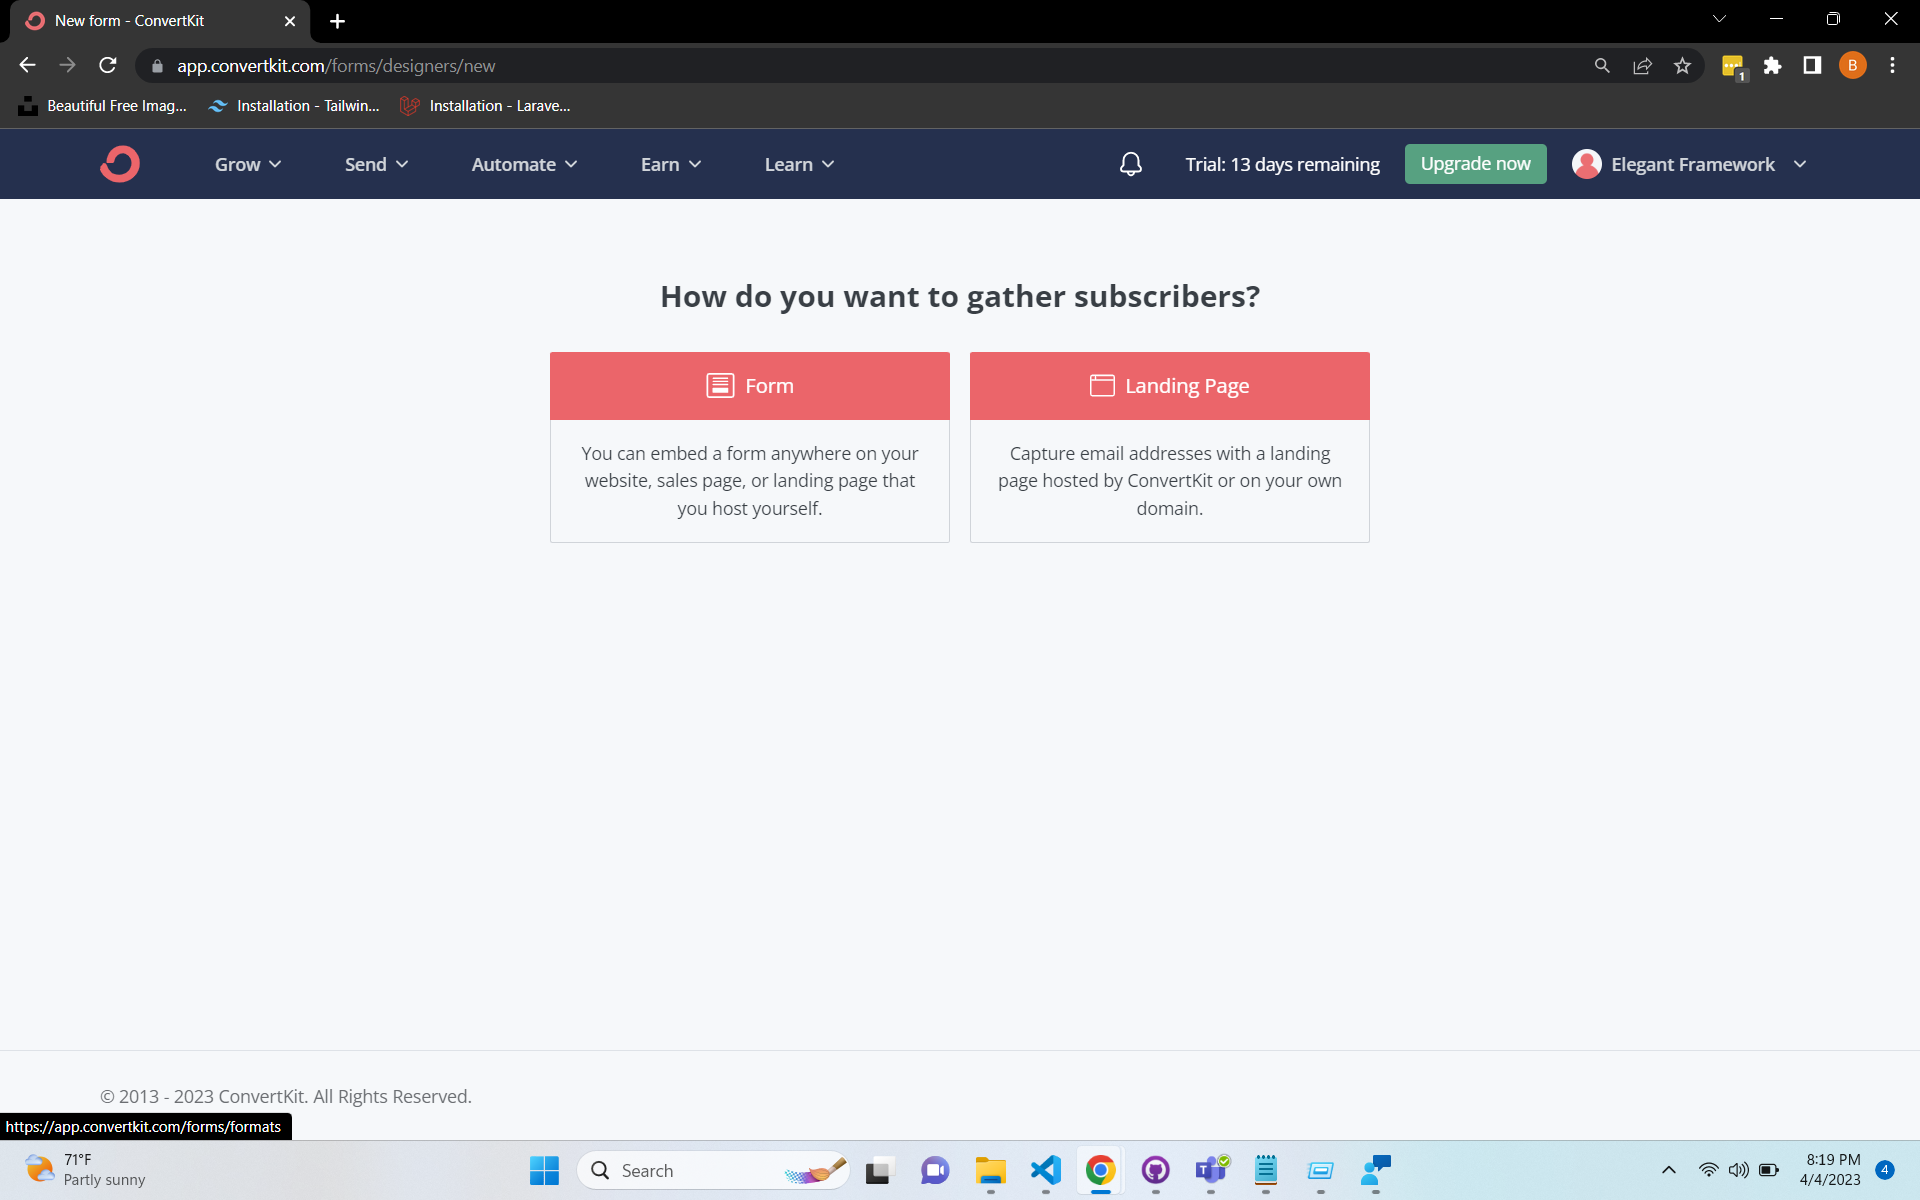Select the Landing Page icon
Viewport: 1920px width, 1200px height.
1101,385
